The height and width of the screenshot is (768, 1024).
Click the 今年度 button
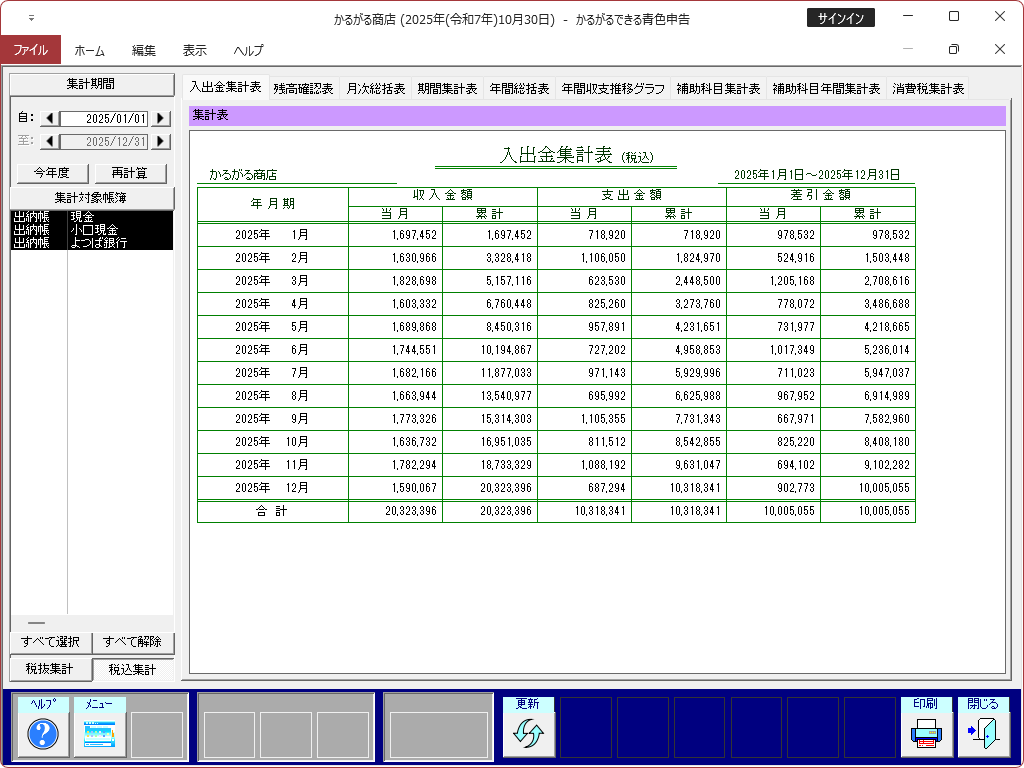tap(52, 173)
